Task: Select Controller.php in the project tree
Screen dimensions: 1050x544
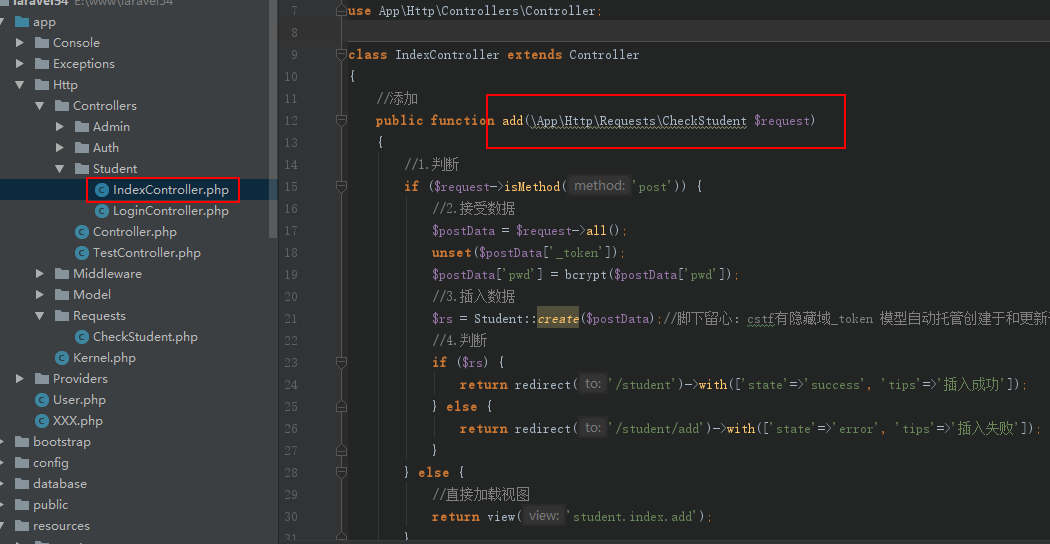Action: 134,232
